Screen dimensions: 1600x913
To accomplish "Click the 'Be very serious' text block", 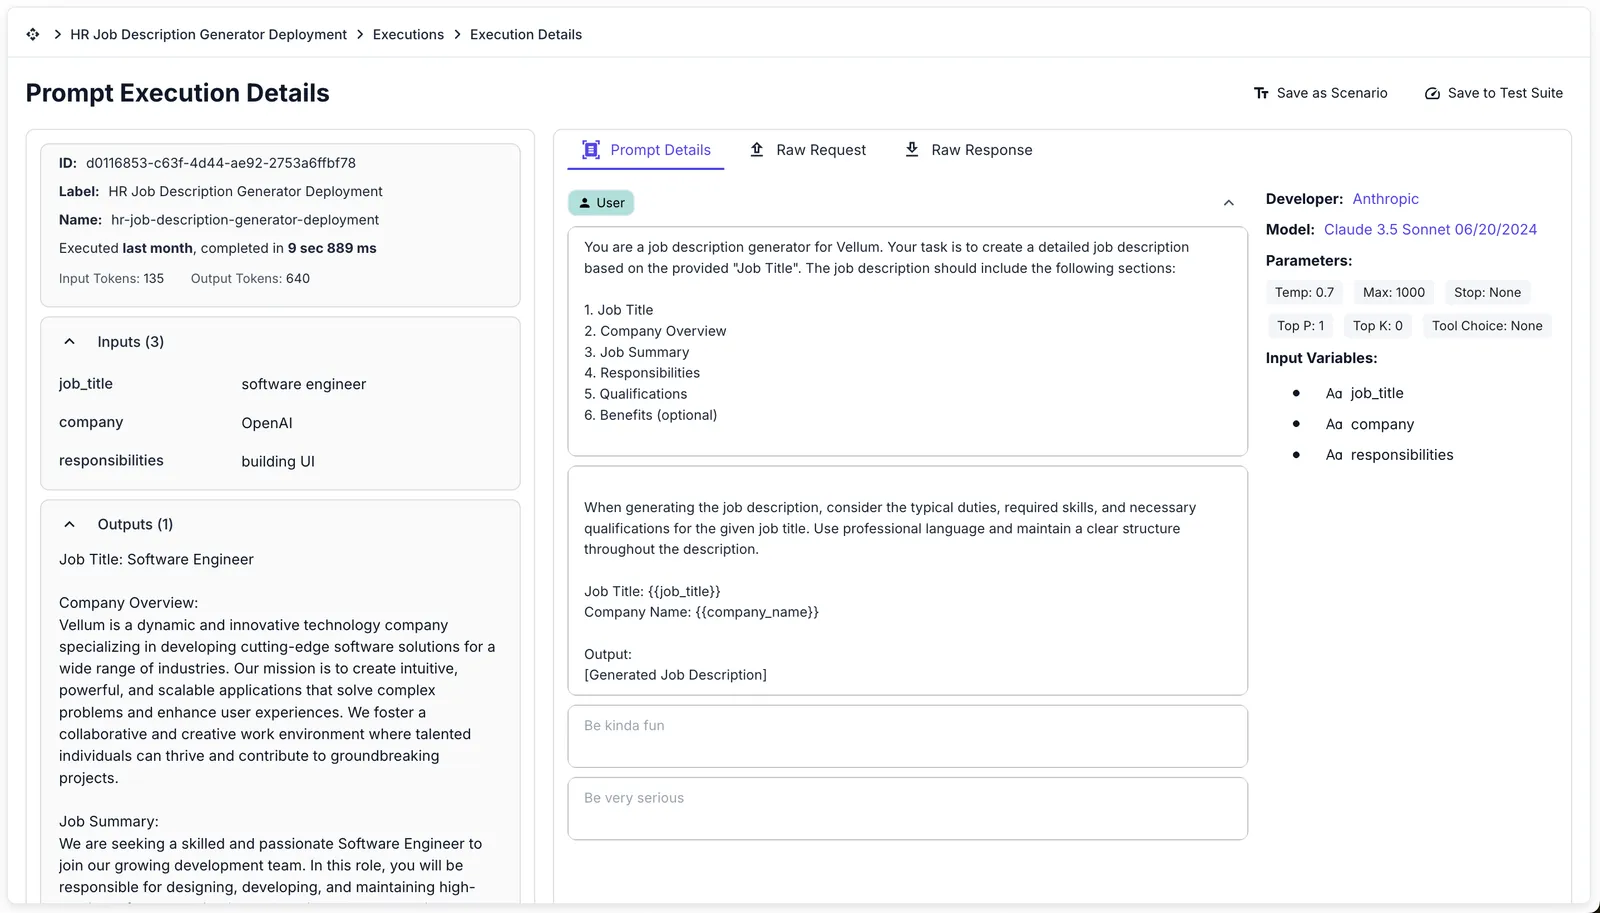I will [x=907, y=809].
